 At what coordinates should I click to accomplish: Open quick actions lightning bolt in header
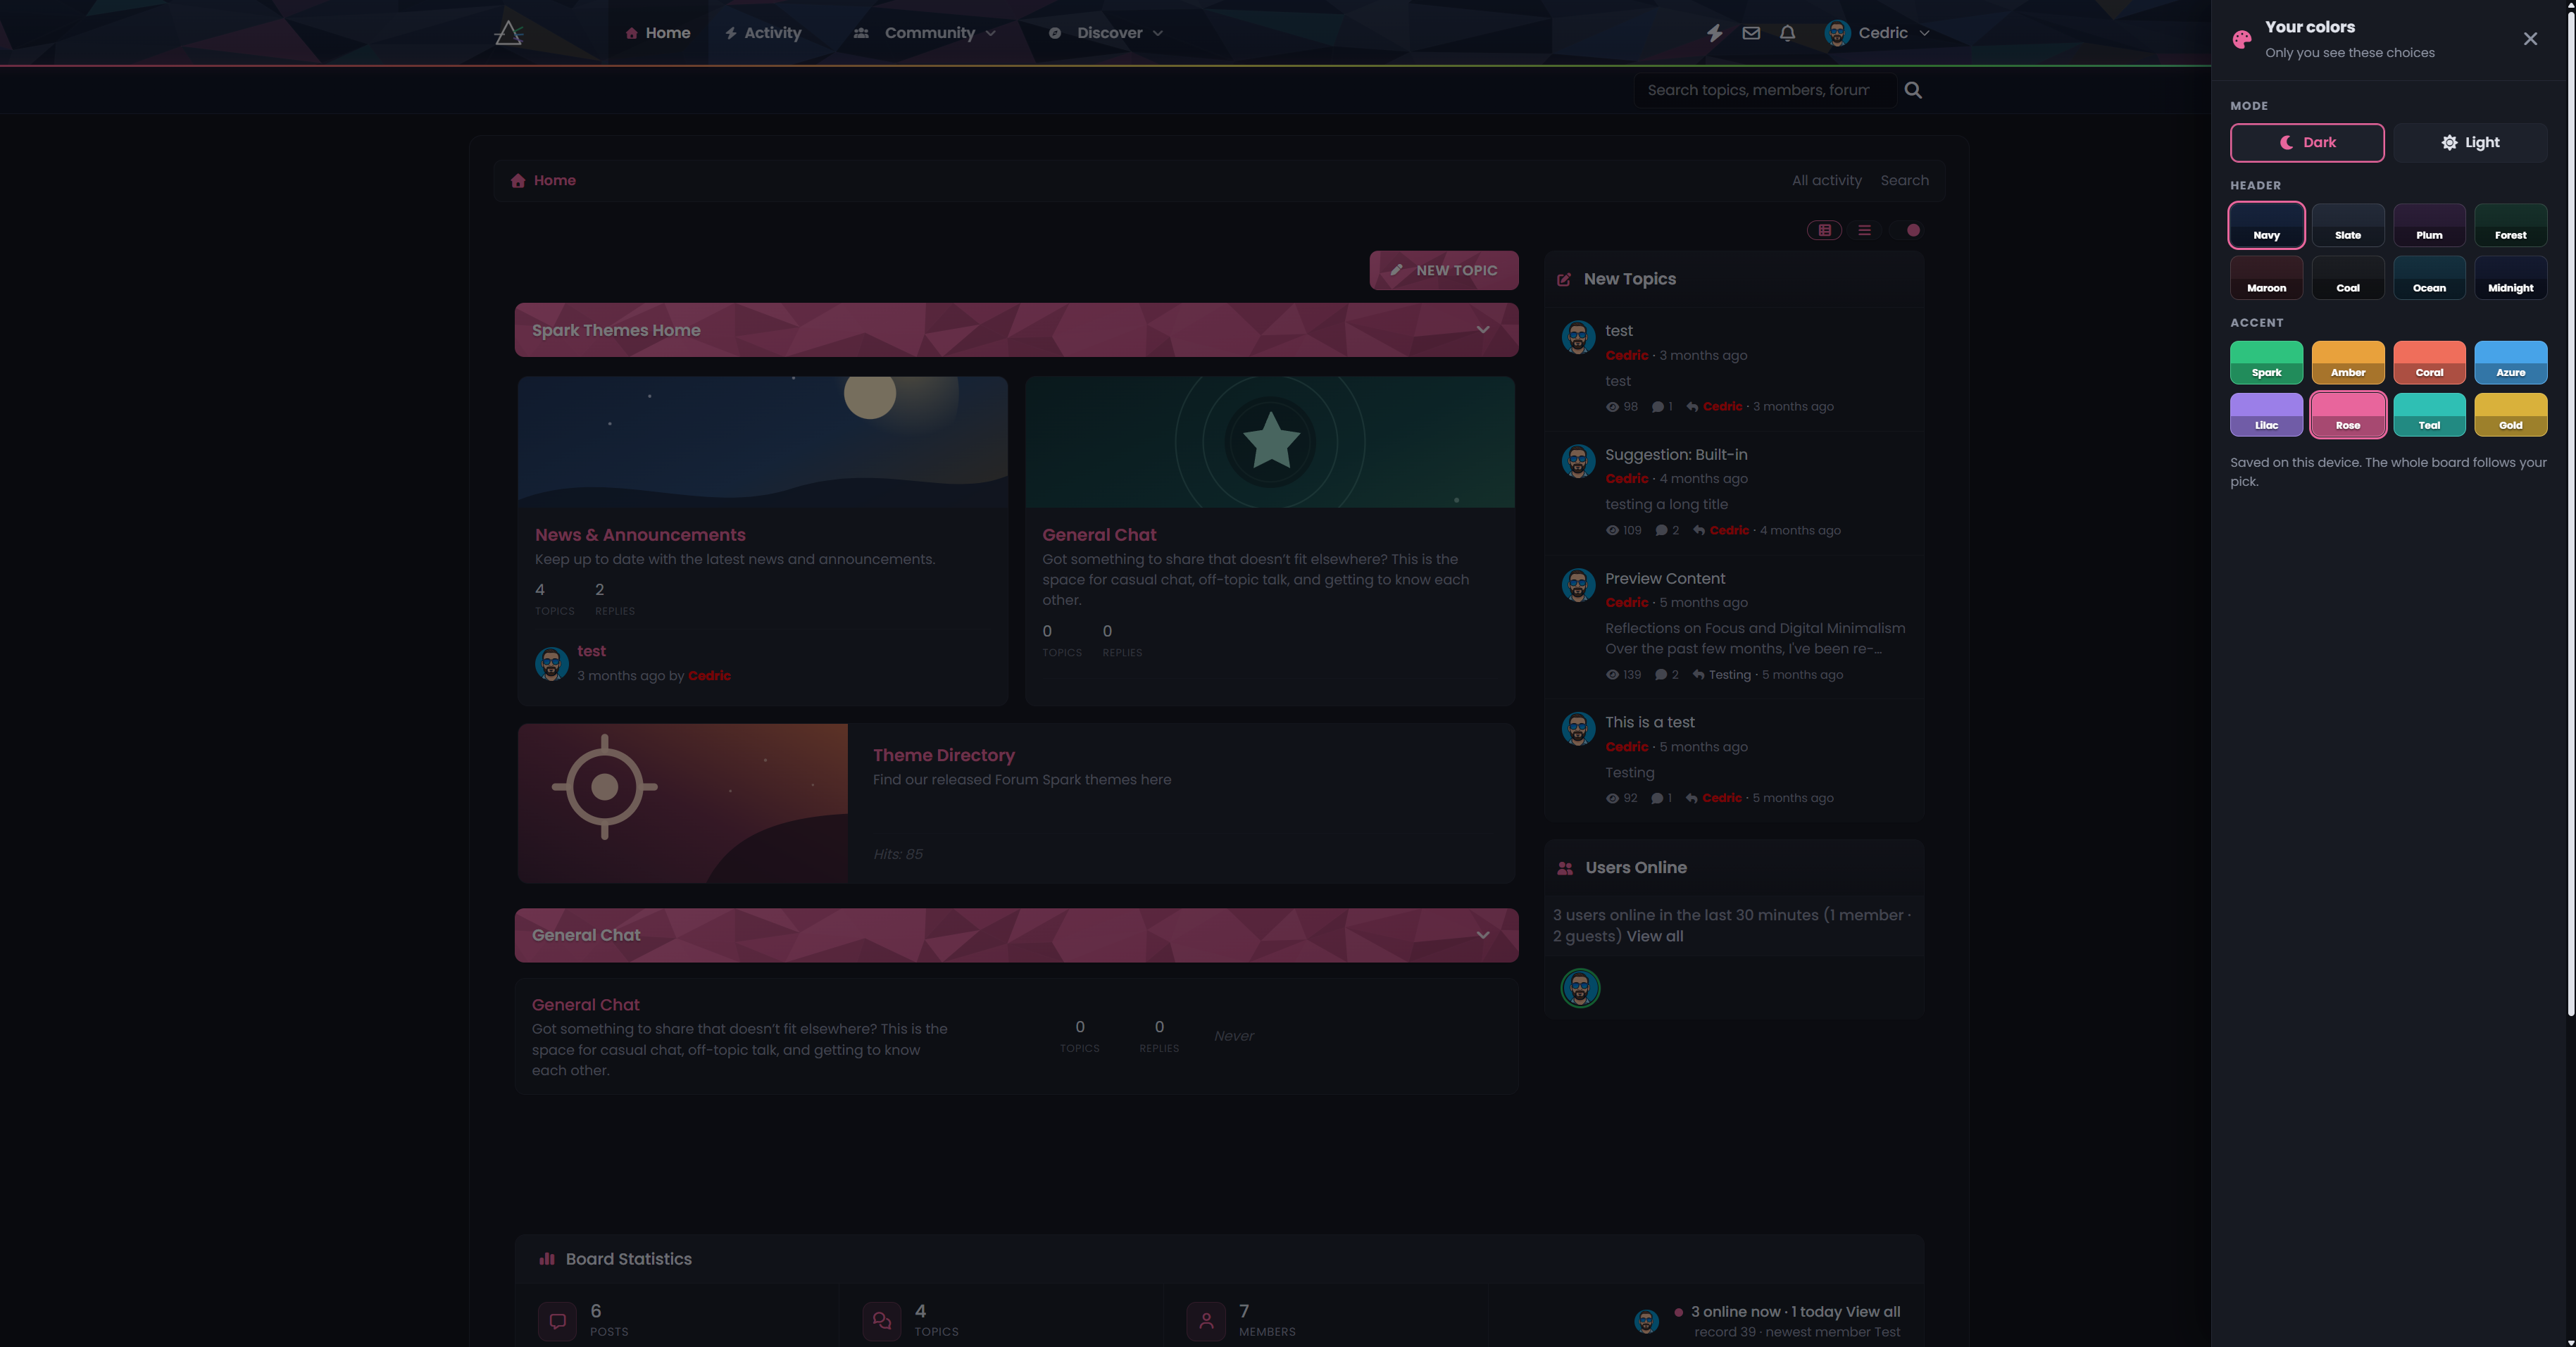tap(1714, 33)
